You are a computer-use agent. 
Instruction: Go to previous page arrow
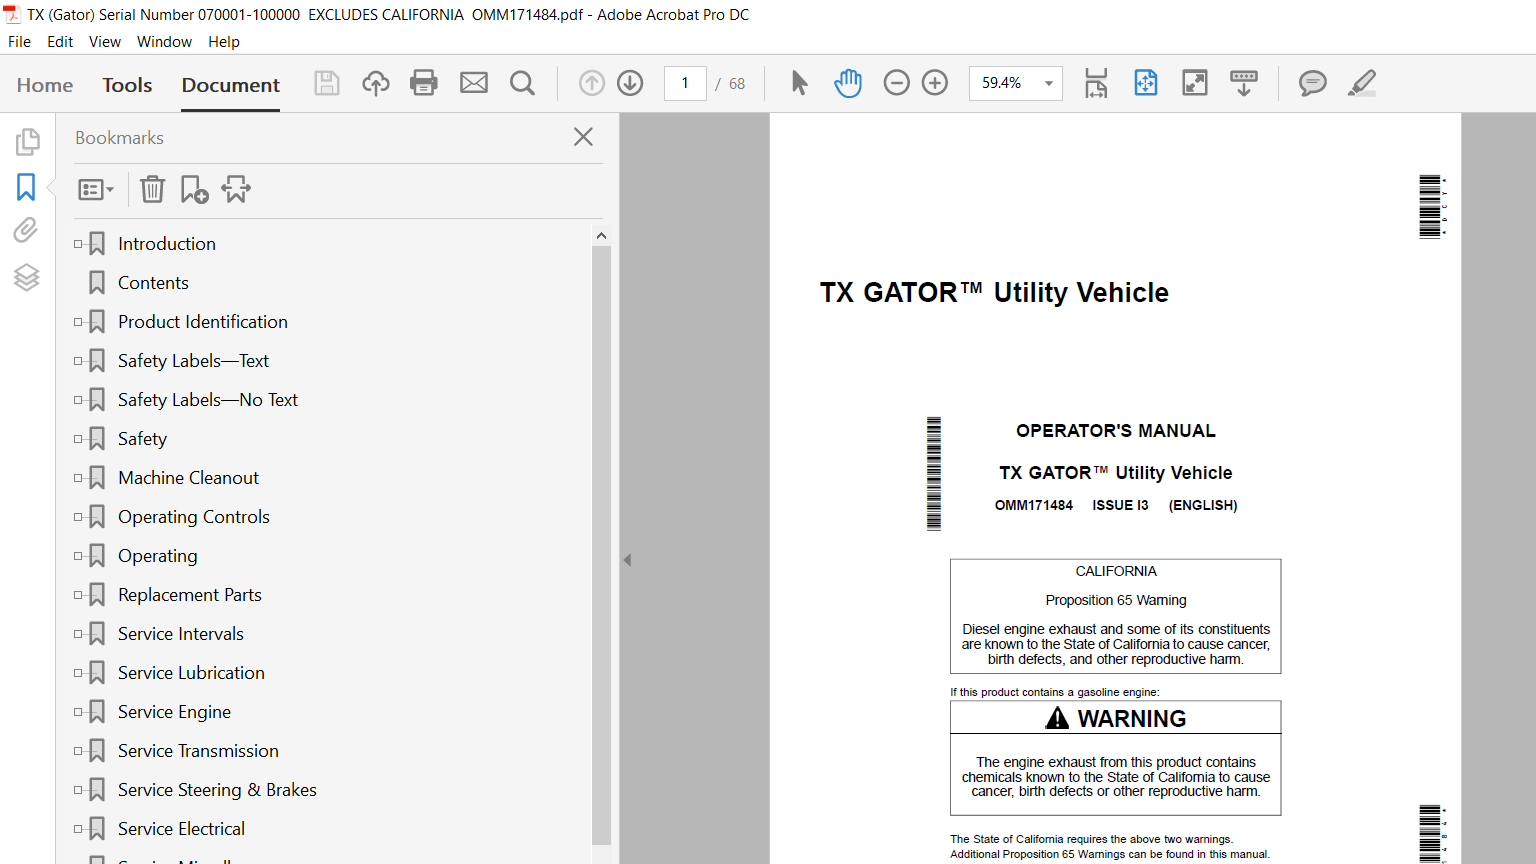click(x=592, y=83)
